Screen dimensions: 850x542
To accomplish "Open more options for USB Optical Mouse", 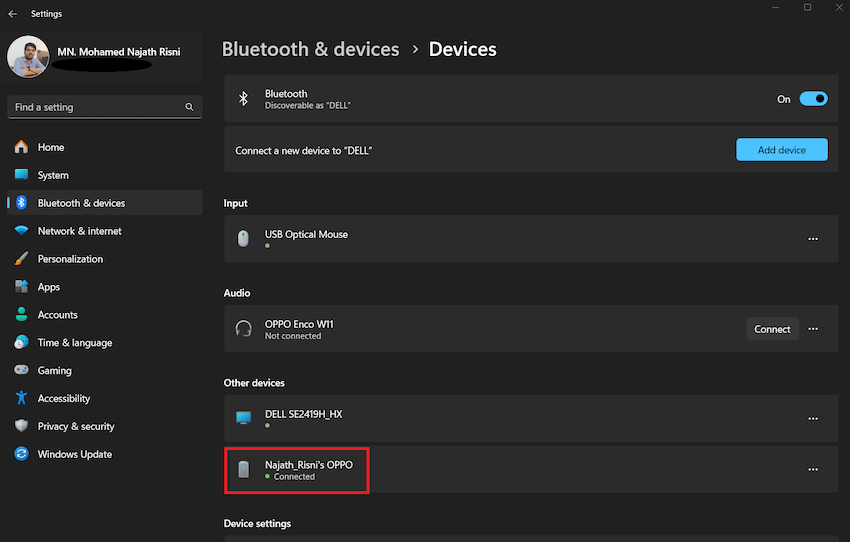I will pos(813,238).
